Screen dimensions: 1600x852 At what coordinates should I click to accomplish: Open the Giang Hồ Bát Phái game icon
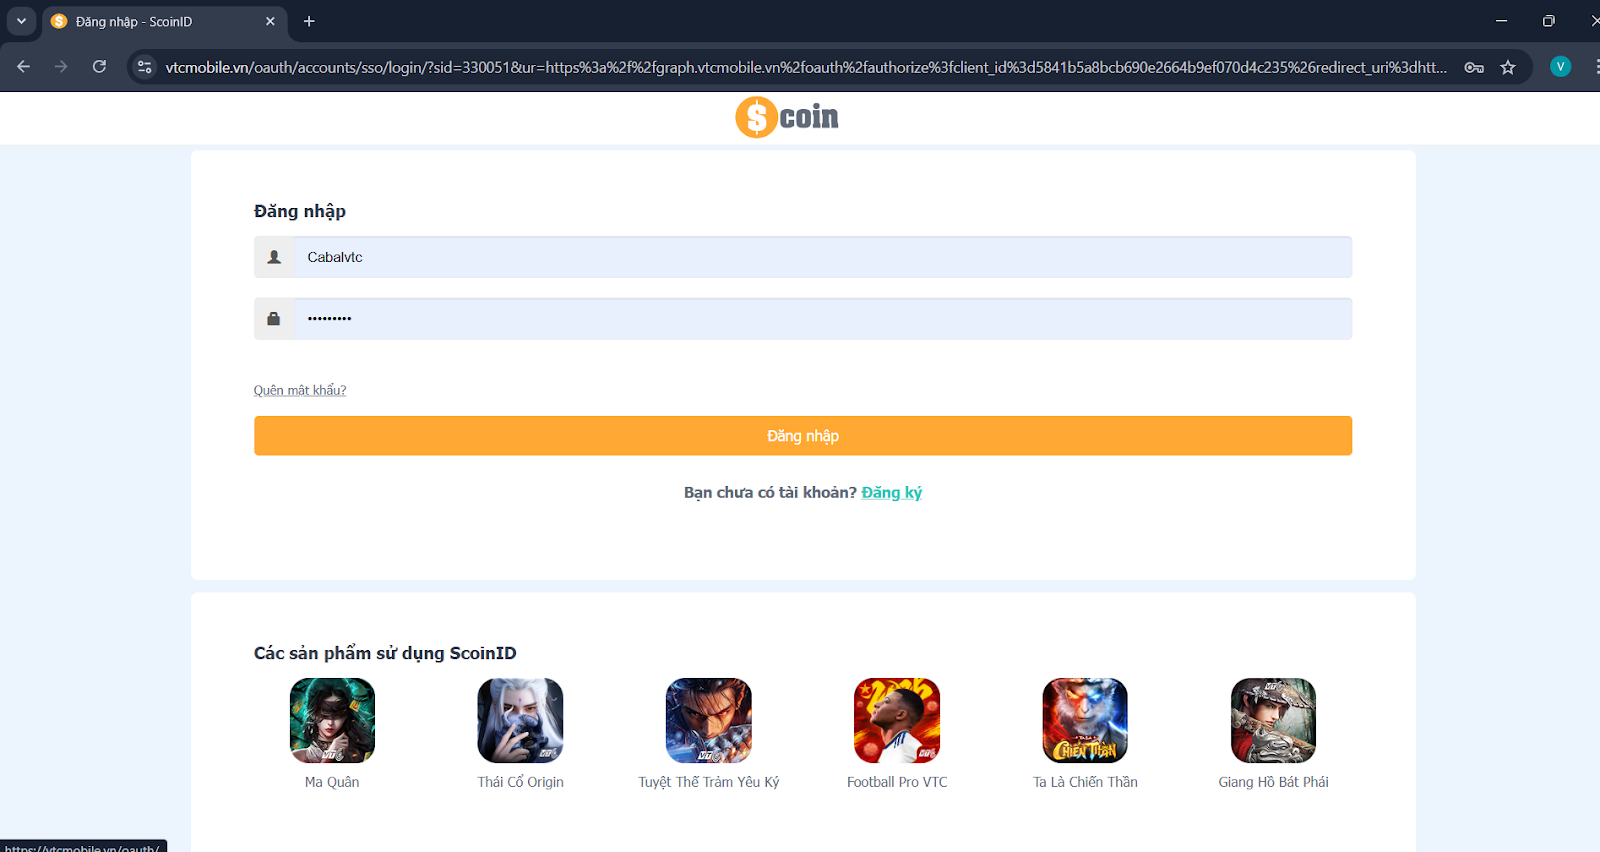pyautogui.click(x=1273, y=721)
